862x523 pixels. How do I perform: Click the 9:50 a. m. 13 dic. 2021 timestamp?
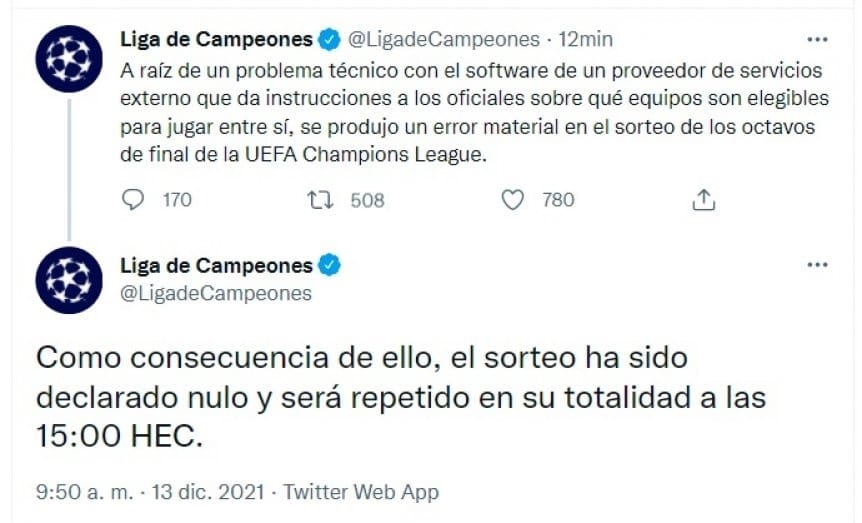(151, 492)
